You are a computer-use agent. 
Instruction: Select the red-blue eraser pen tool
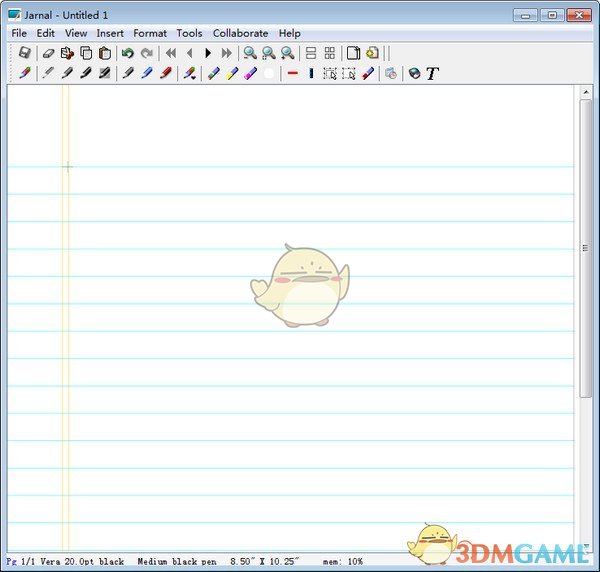(368, 73)
